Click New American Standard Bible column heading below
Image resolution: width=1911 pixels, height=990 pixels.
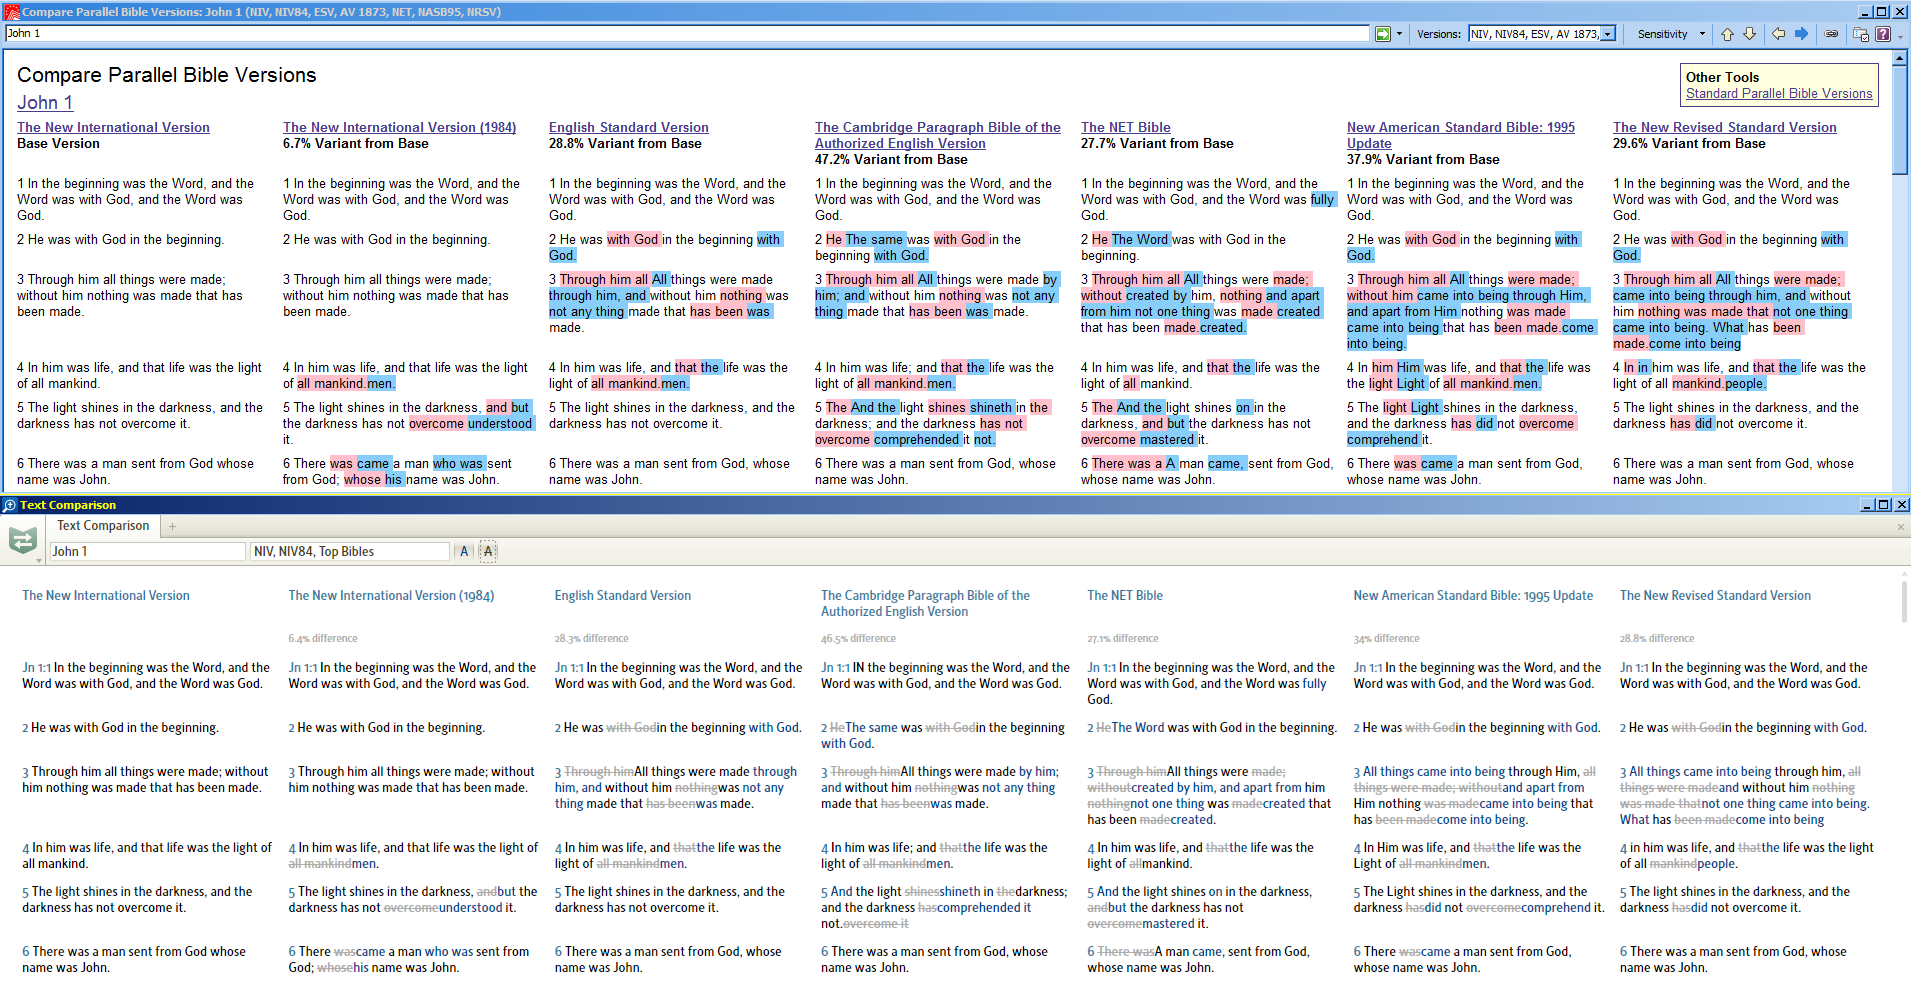(x=1473, y=596)
